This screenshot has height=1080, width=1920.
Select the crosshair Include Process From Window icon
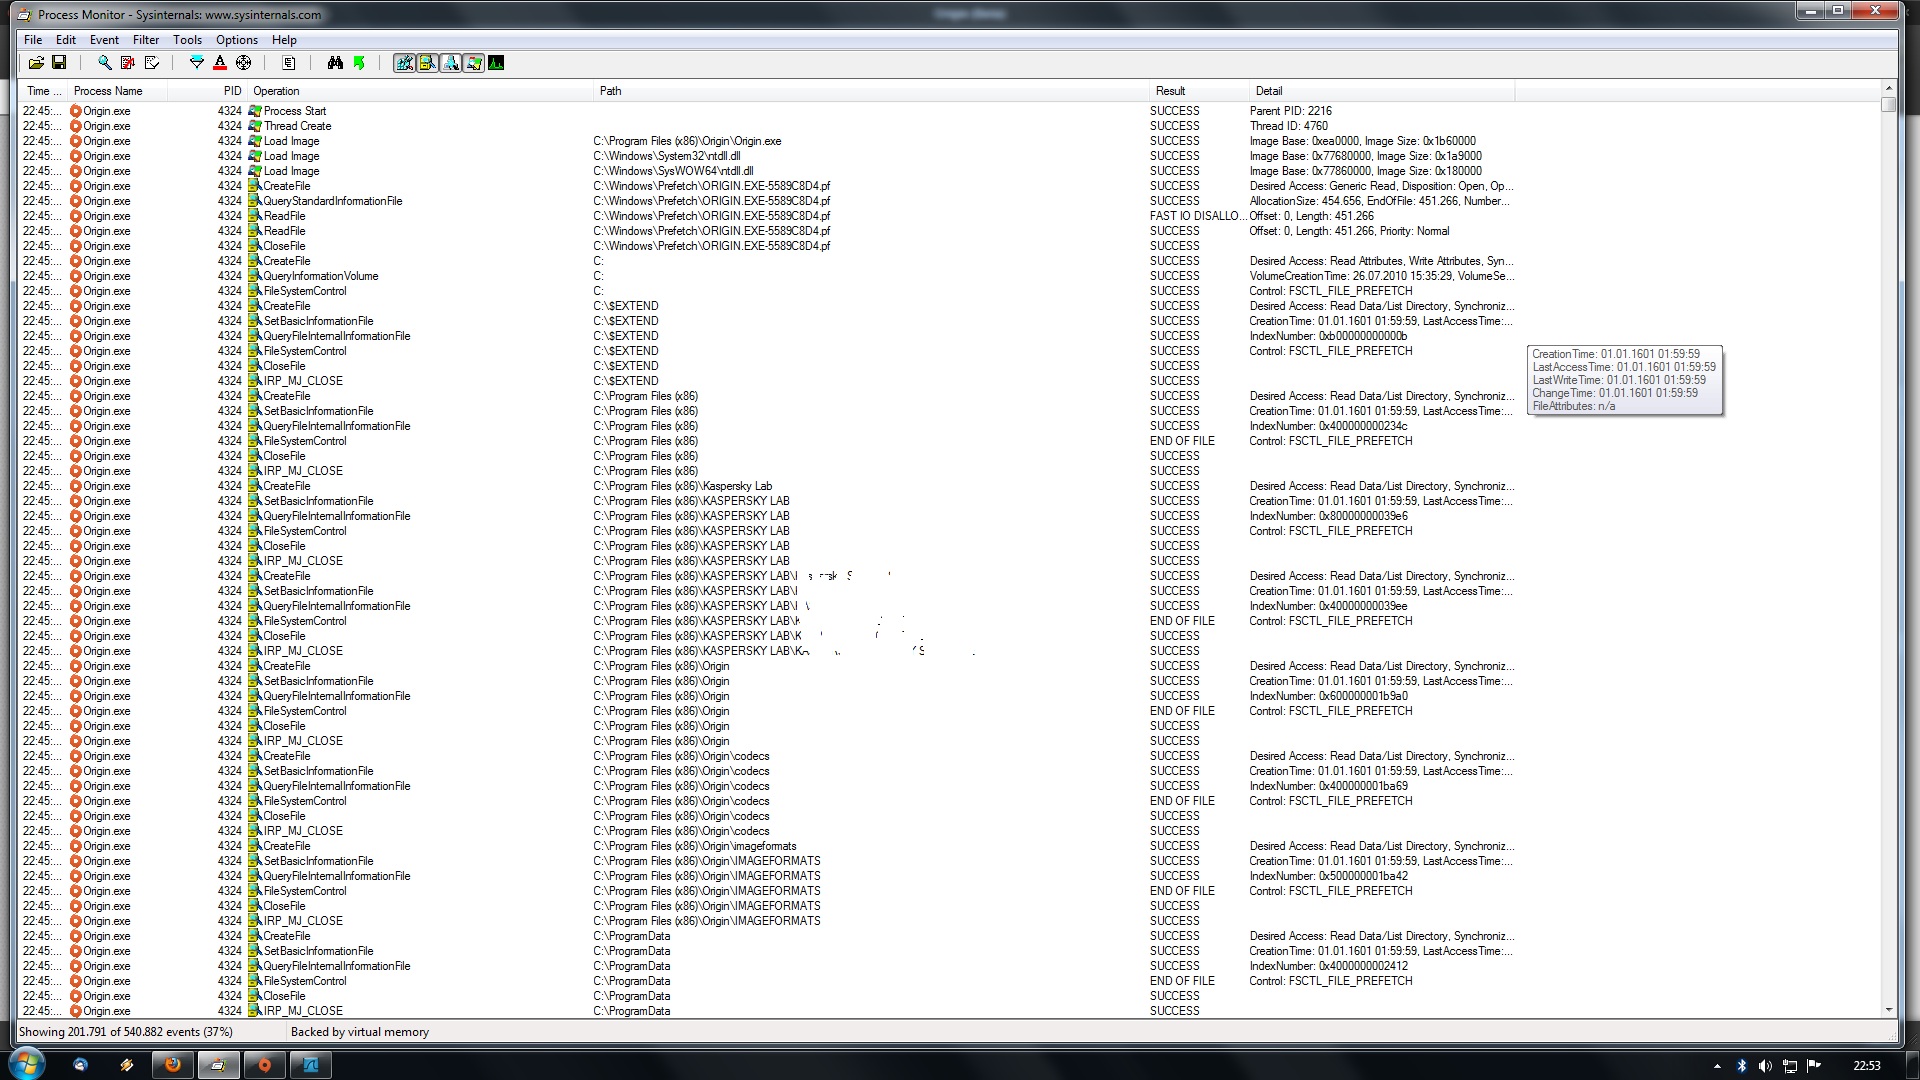[243, 63]
